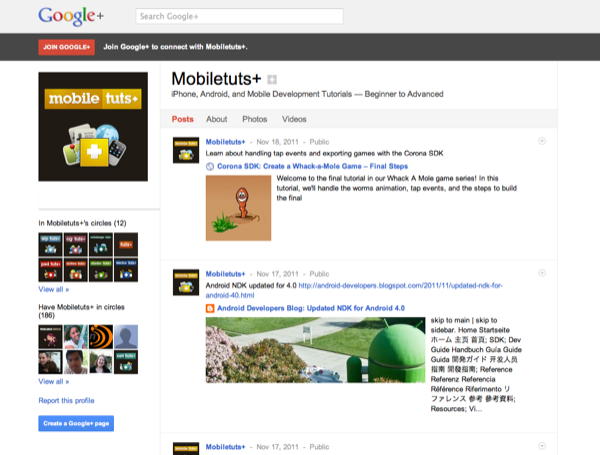600x455 pixels.
Task: Select the Posts tab
Action: coord(183,119)
